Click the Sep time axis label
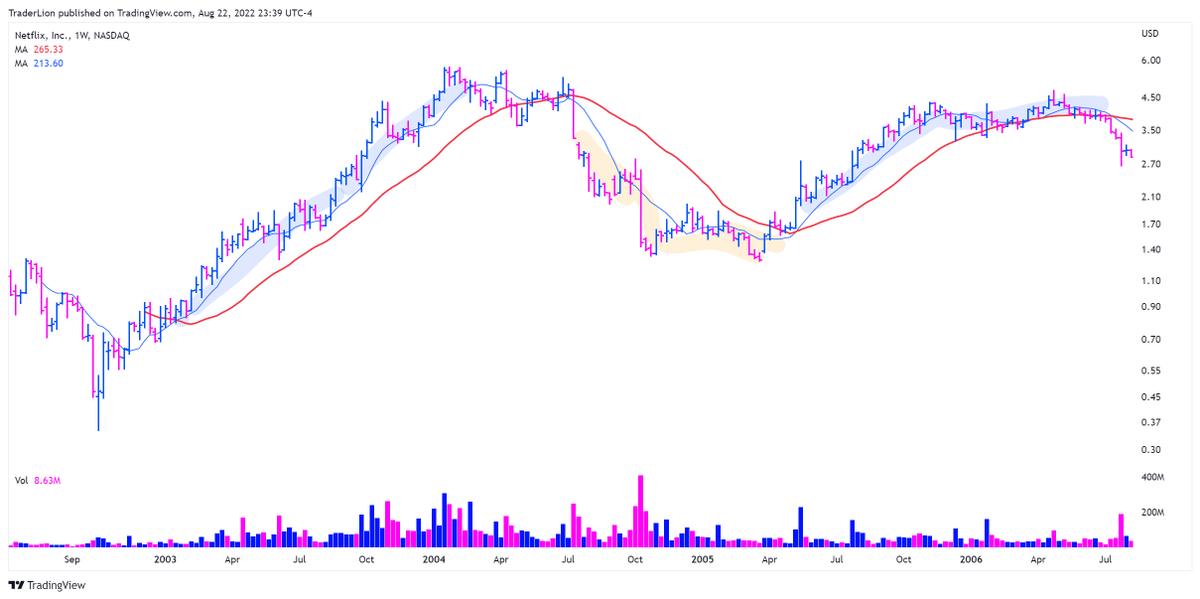Screen dimensions: 1200x599 point(71,561)
